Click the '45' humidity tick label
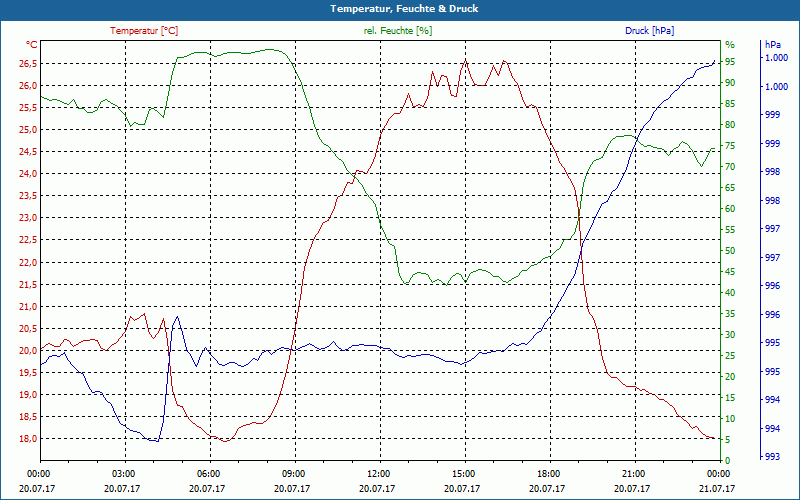Viewport: 800px width, 500px height. tap(730, 271)
